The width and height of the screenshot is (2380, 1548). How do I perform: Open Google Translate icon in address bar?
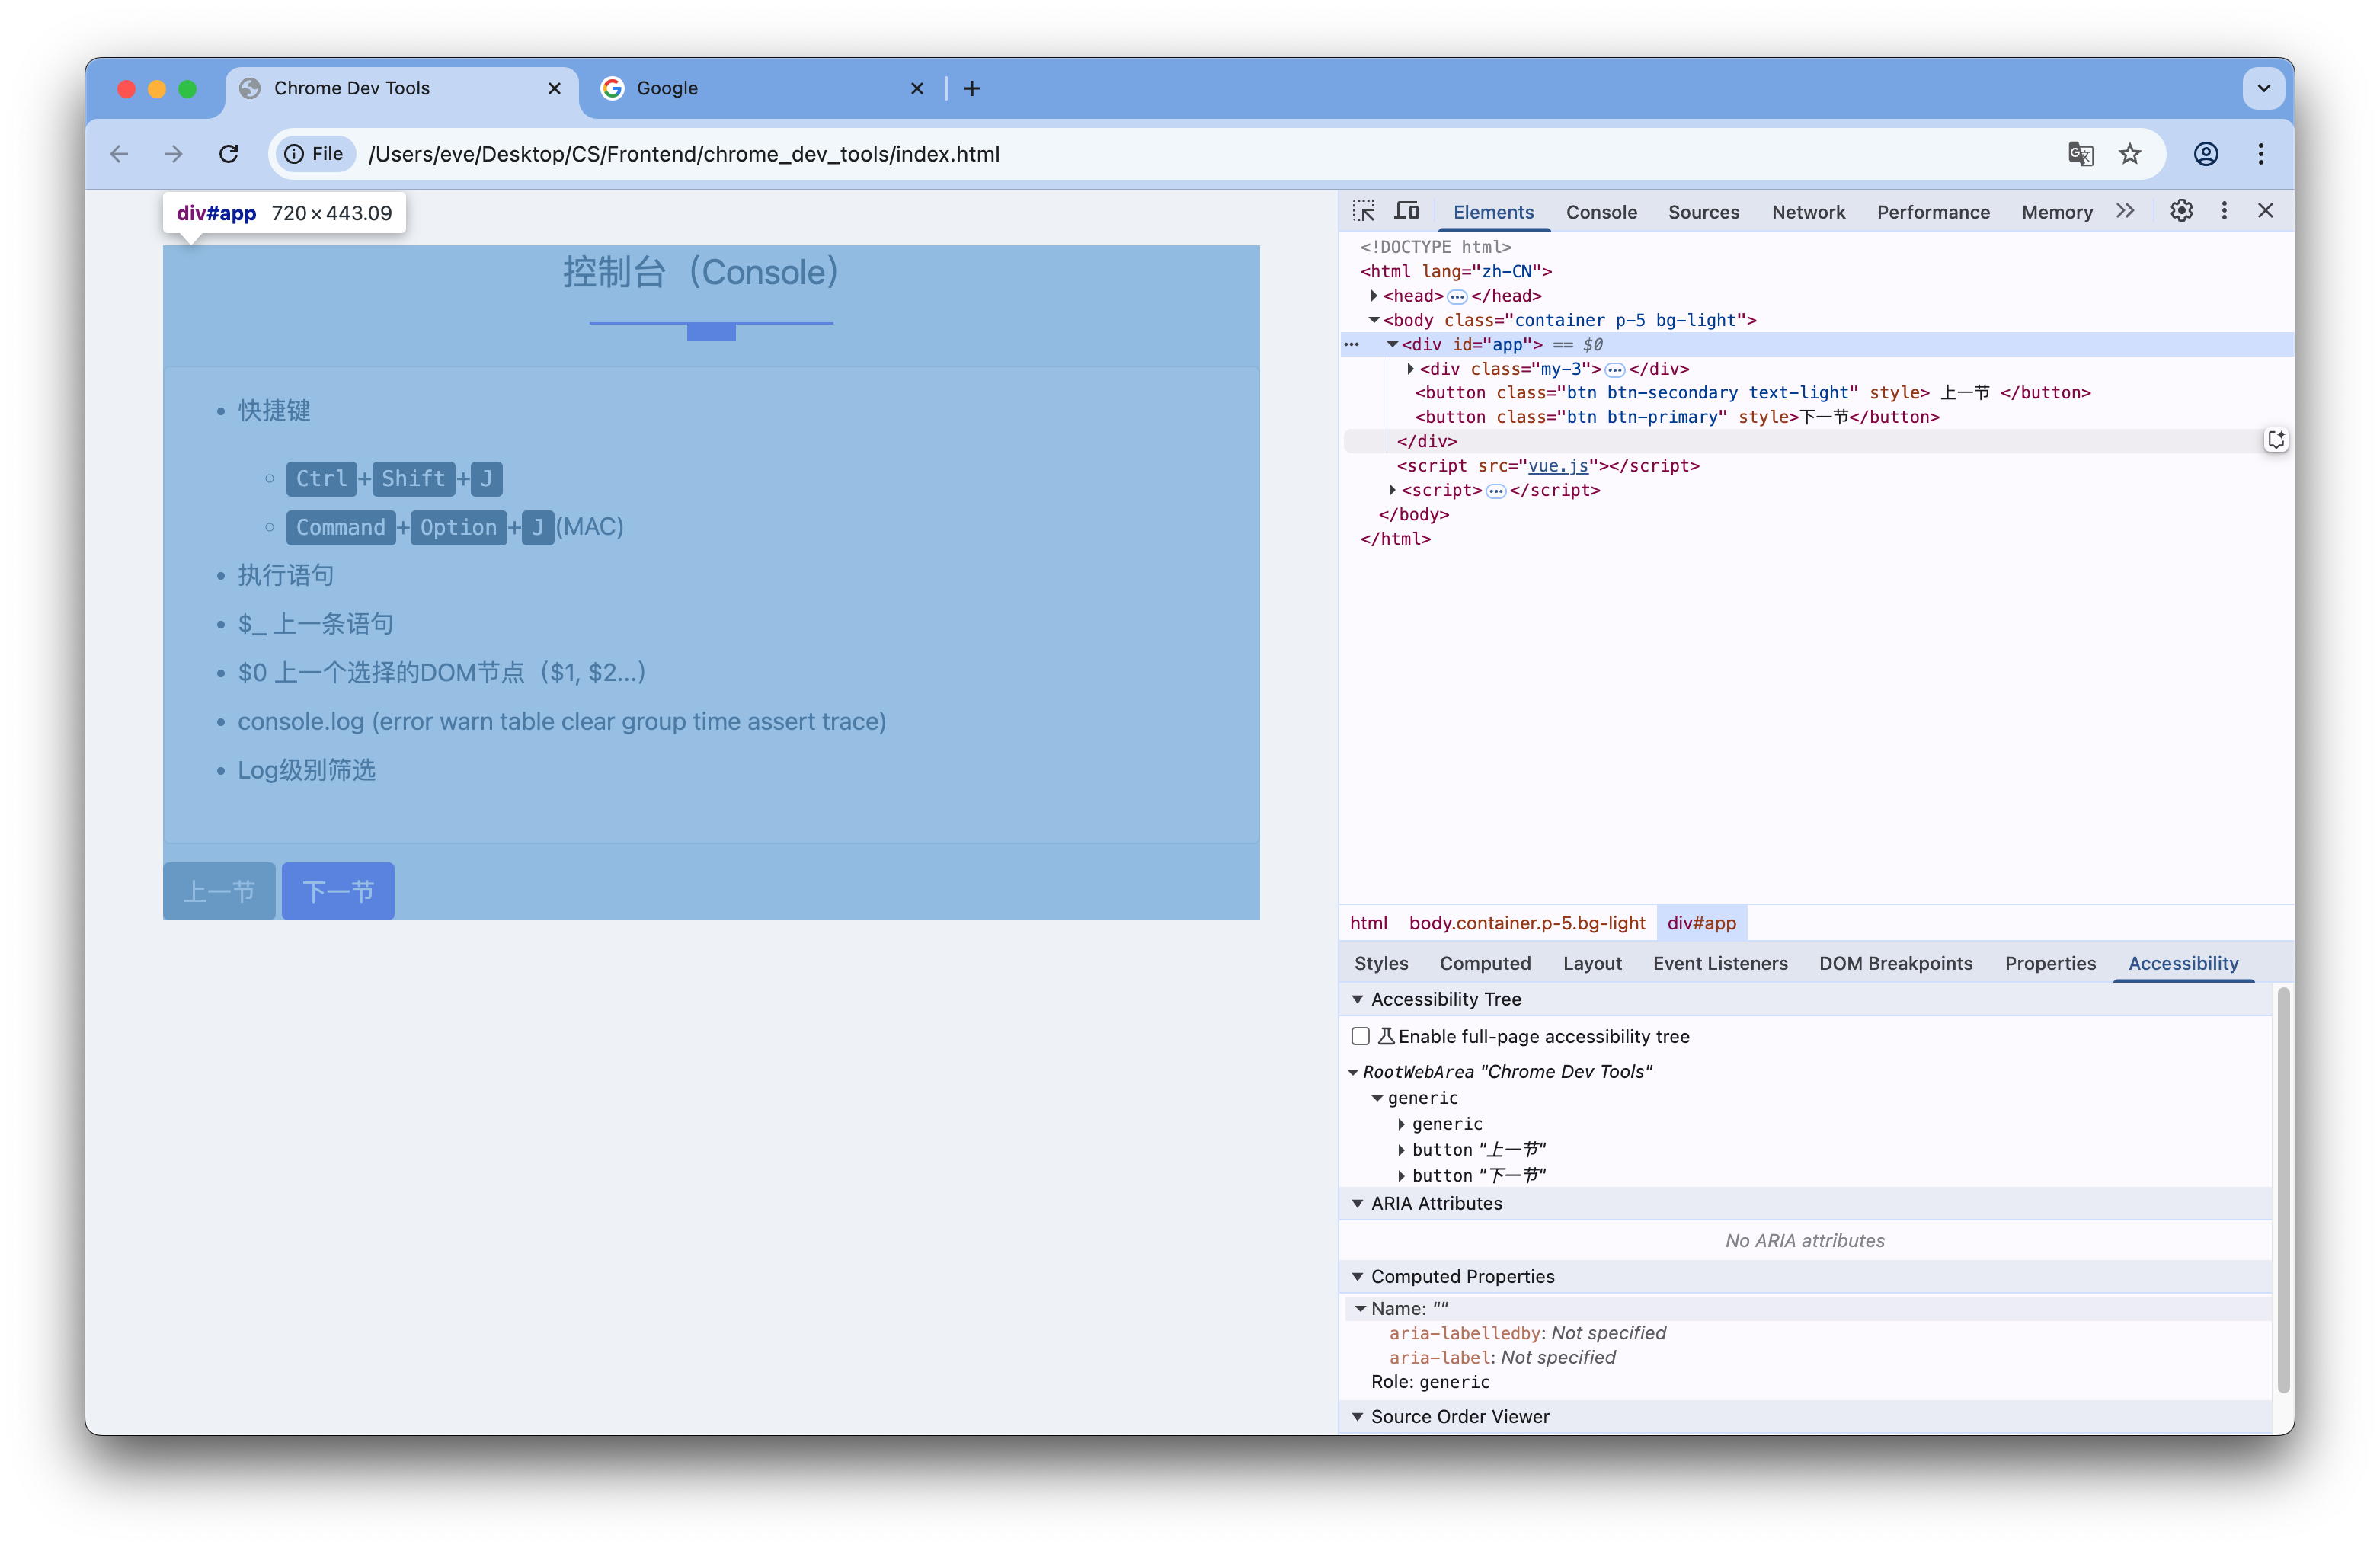click(x=2080, y=154)
